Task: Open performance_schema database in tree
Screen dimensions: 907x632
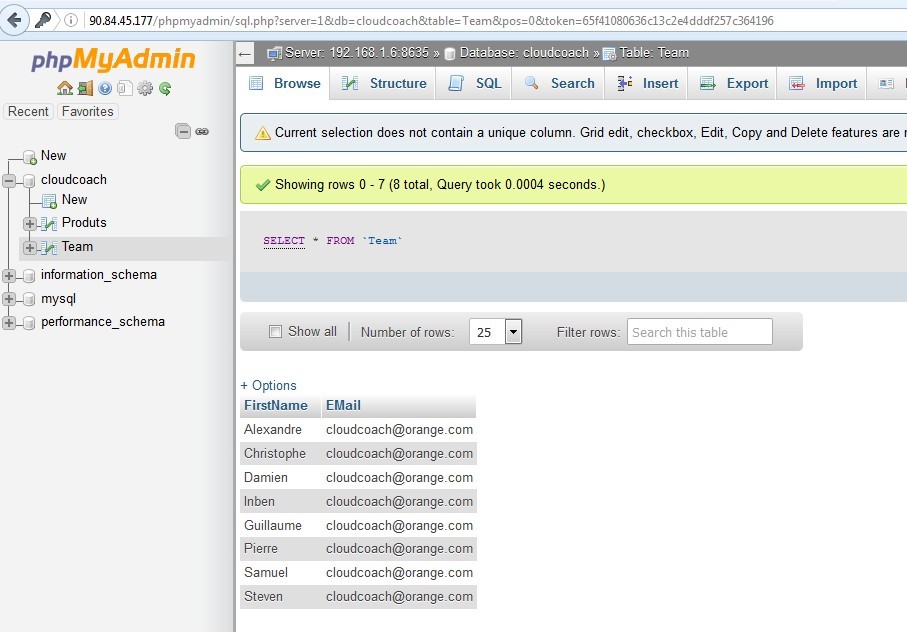Action: click(103, 321)
